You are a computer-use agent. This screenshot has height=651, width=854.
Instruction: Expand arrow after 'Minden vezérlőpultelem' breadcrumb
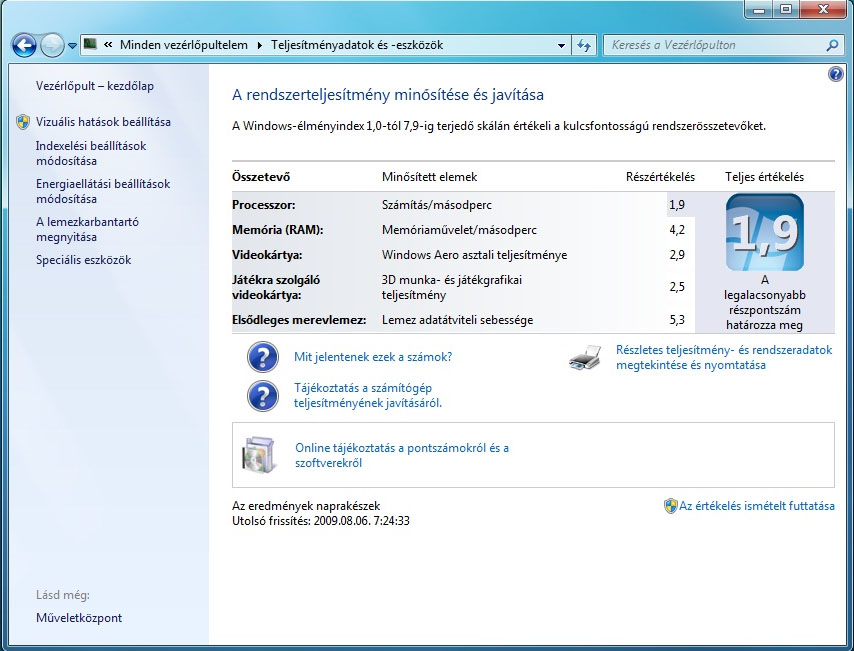tap(259, 45)
